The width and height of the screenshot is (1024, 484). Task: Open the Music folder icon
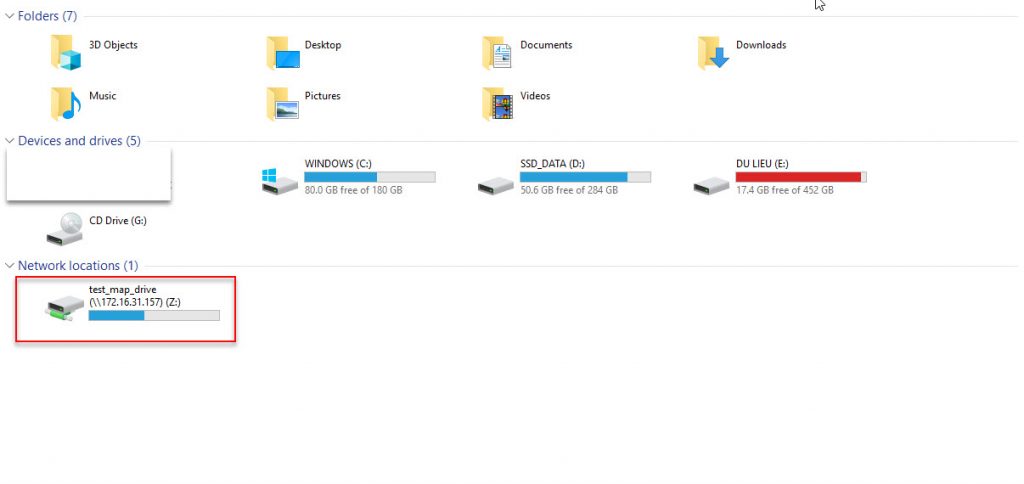point(65,104)
